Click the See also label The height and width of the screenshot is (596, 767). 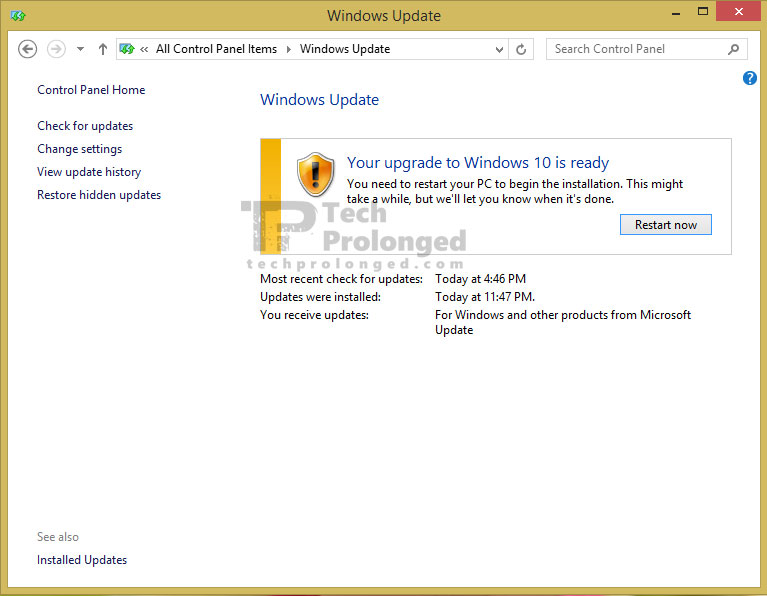[58, 537]
